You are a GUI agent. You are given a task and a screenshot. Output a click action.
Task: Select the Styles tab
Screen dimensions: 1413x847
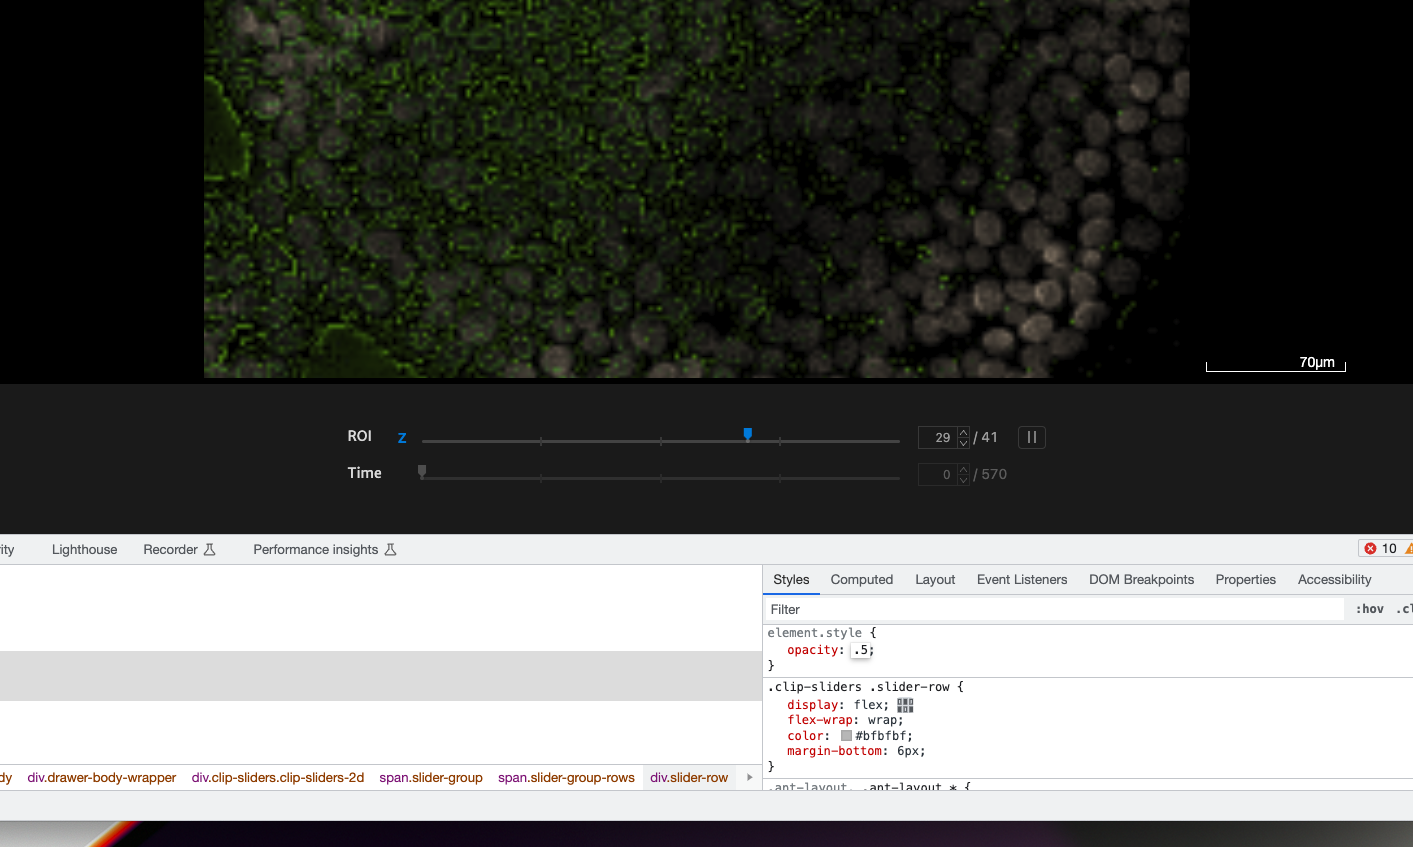pyautogui.click(x=791, y=579)
